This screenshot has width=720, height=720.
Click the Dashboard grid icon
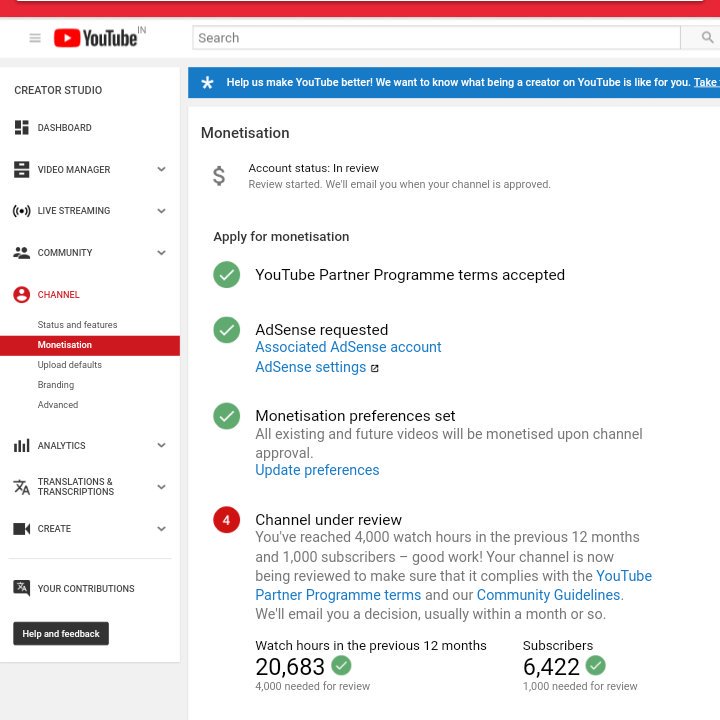tap(21, 127)
